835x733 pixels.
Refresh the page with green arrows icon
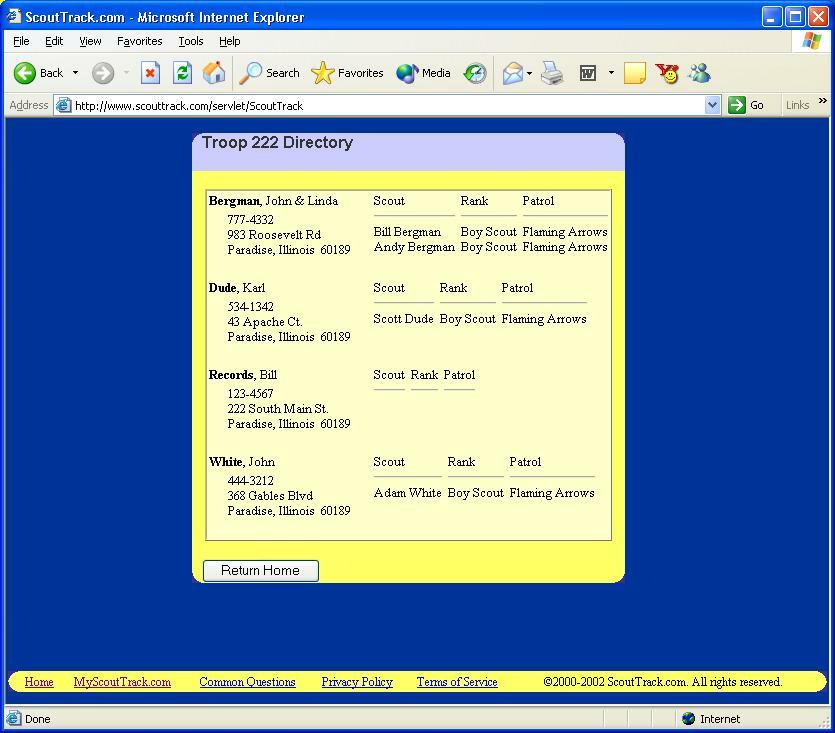pos(182,73)
